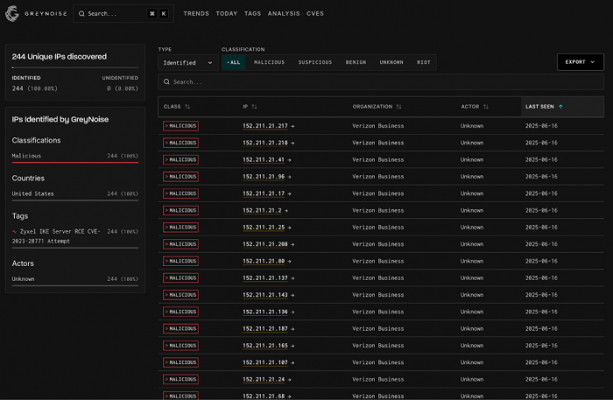The image size is (613, 400).
Task: Open the CVES navigation item
Action: (315, 14)
